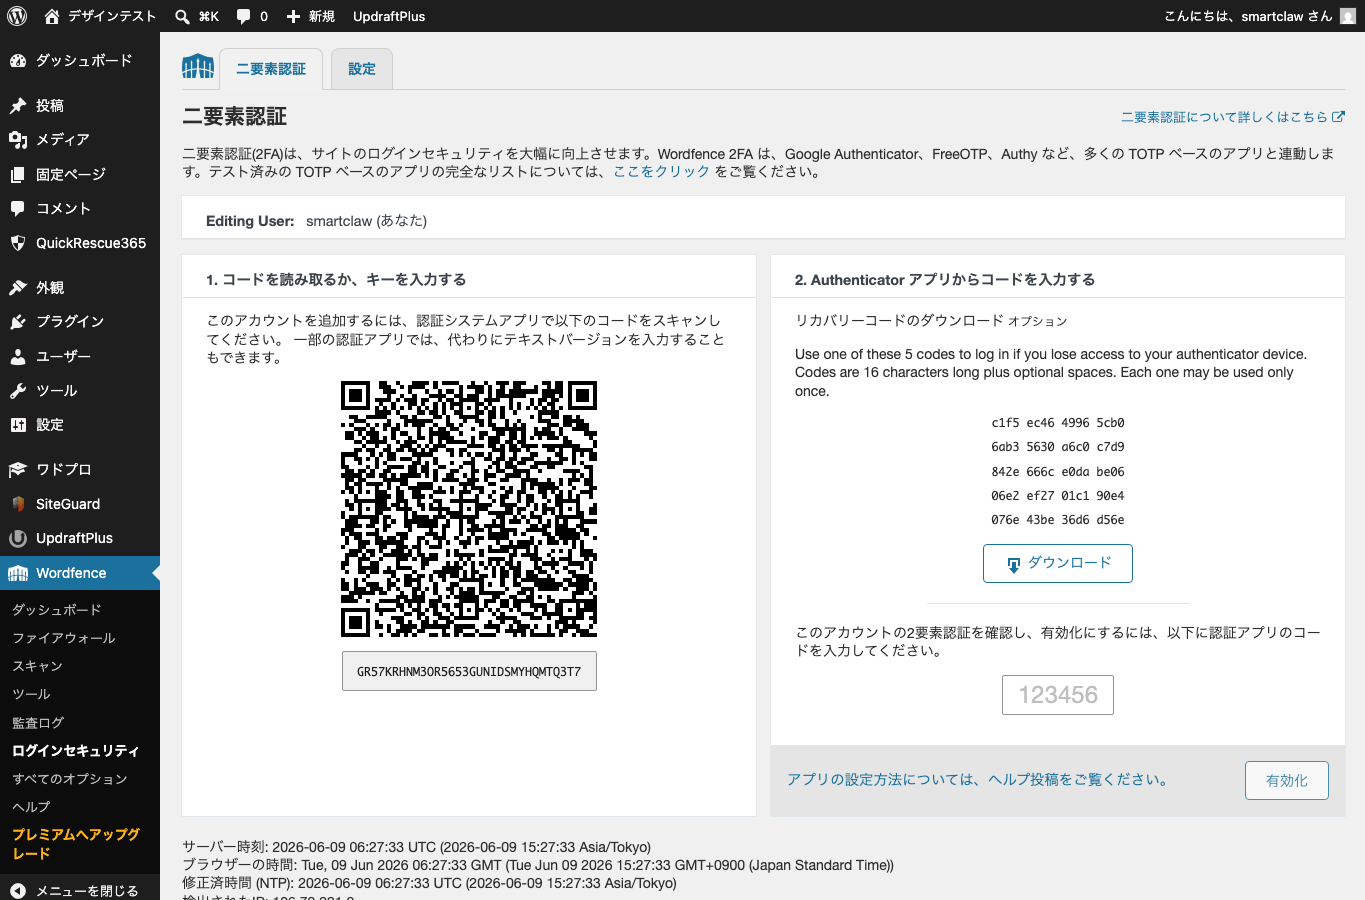Click the 2FA QR code image
The height and width of the screenshot is (900, 1365).
[x=469, y=509]
